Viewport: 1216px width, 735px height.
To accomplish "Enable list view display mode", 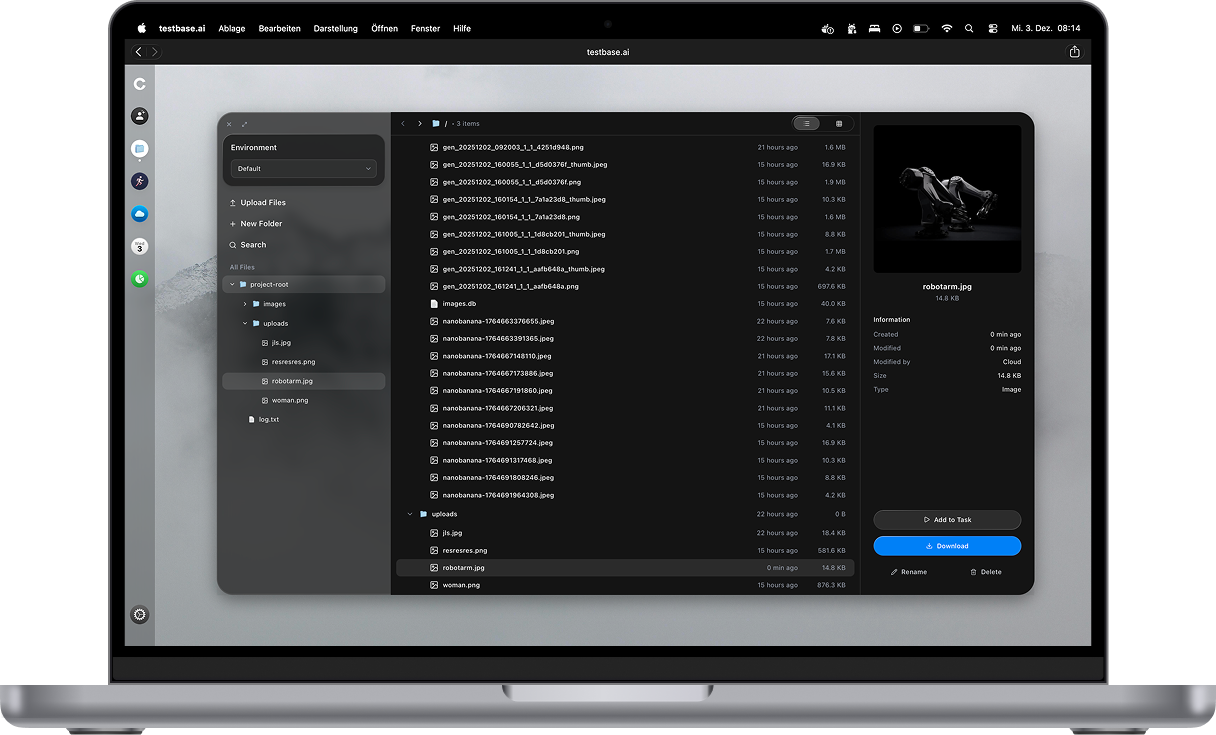I will (806, 123).
